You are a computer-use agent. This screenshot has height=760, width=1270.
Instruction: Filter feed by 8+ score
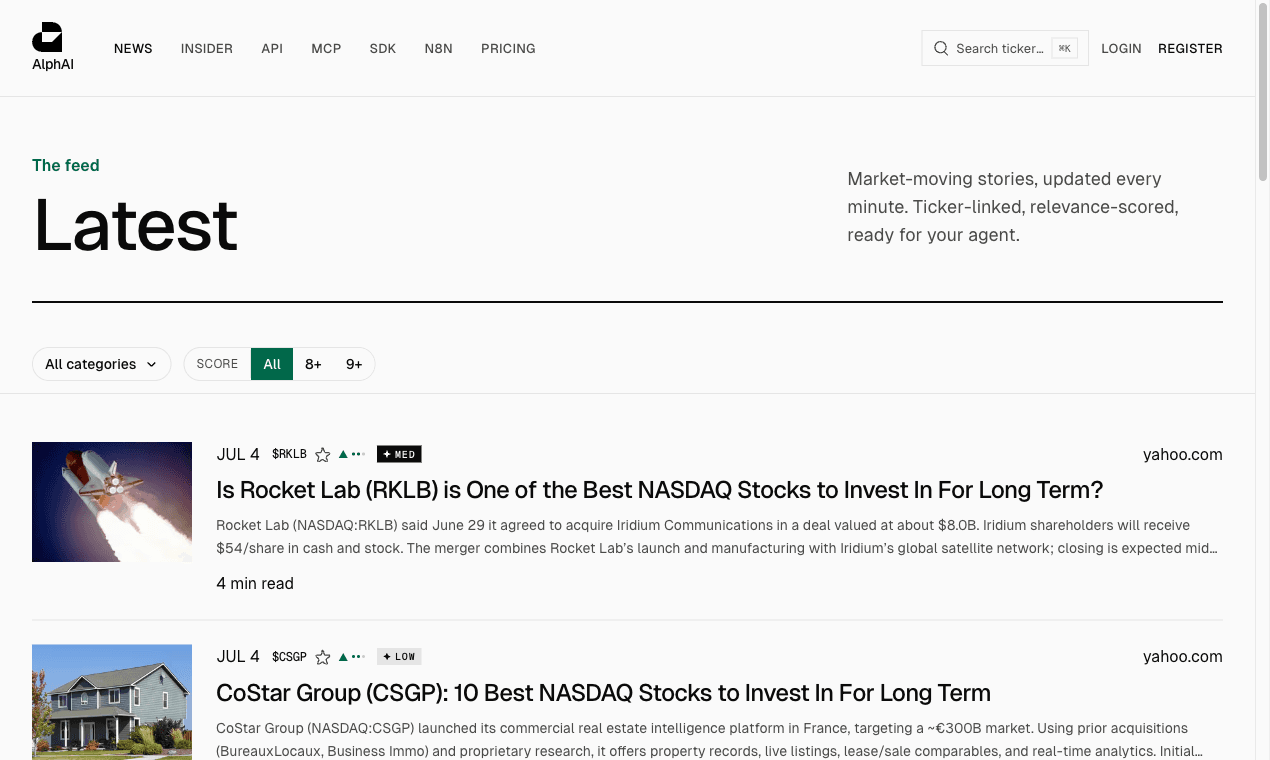tap(313, 364)
